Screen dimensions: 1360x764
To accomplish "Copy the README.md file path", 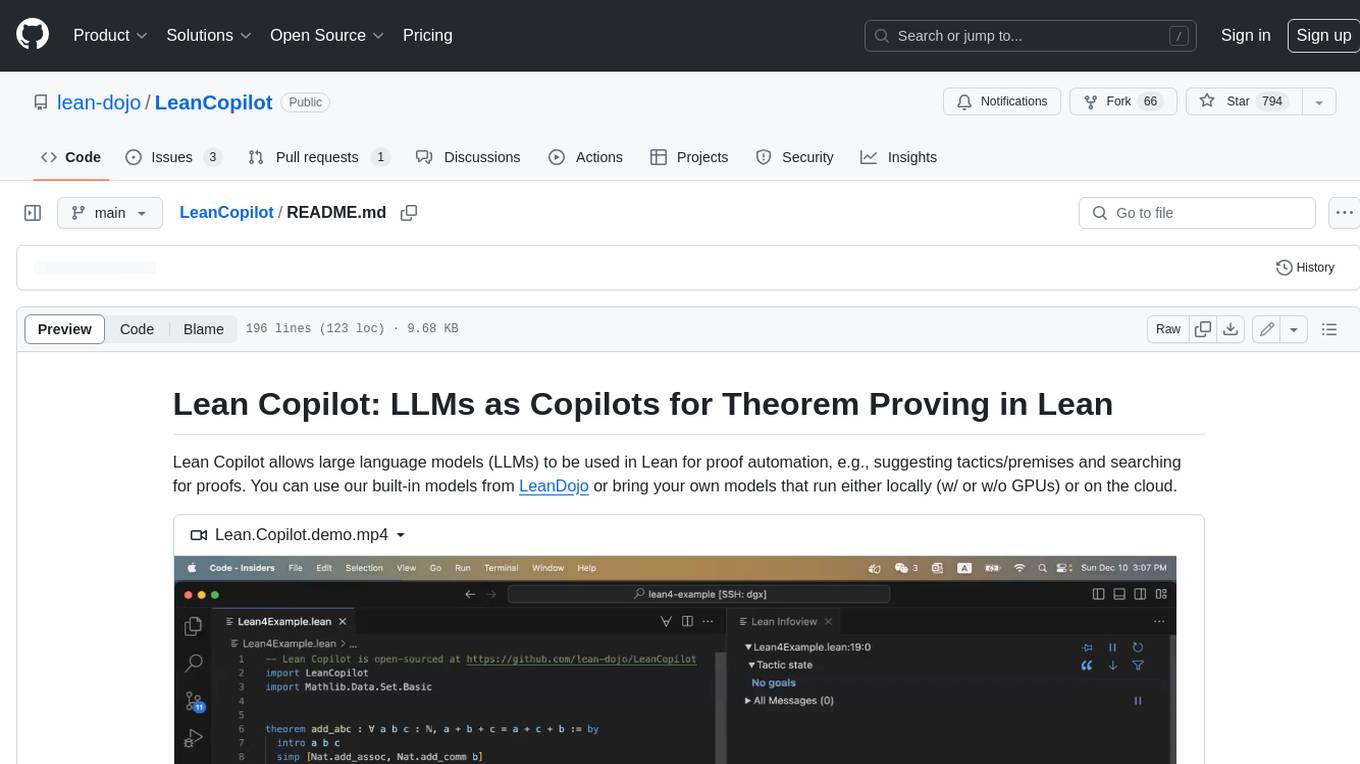I will pyautogui.click(x=408, y=213).
